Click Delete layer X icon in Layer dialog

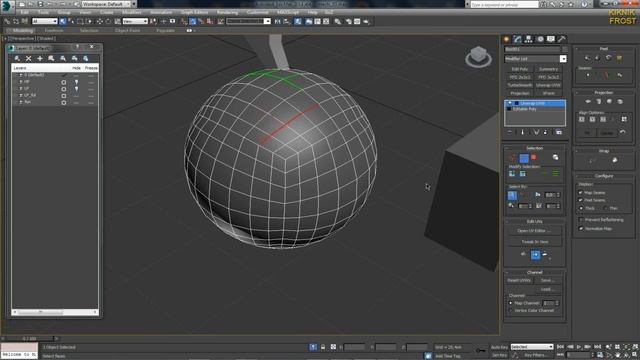[x=29, y=58]
